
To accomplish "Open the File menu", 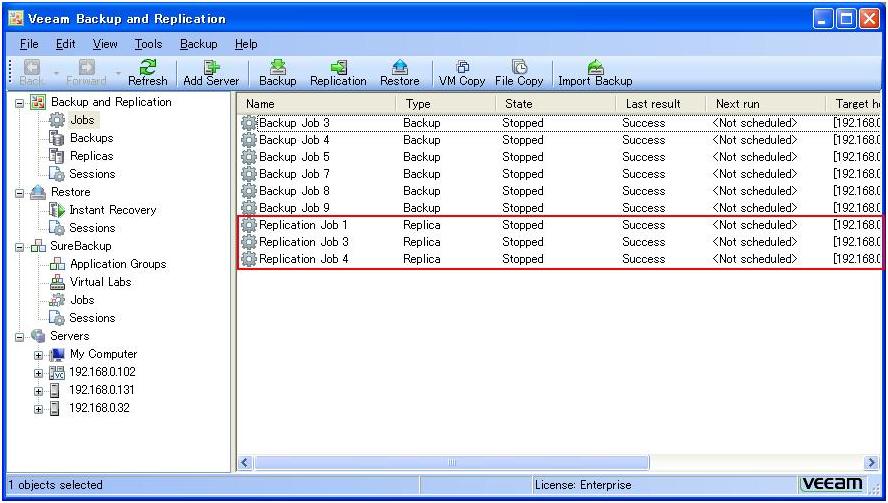I will pyautogui.click(x=29, y=44).
